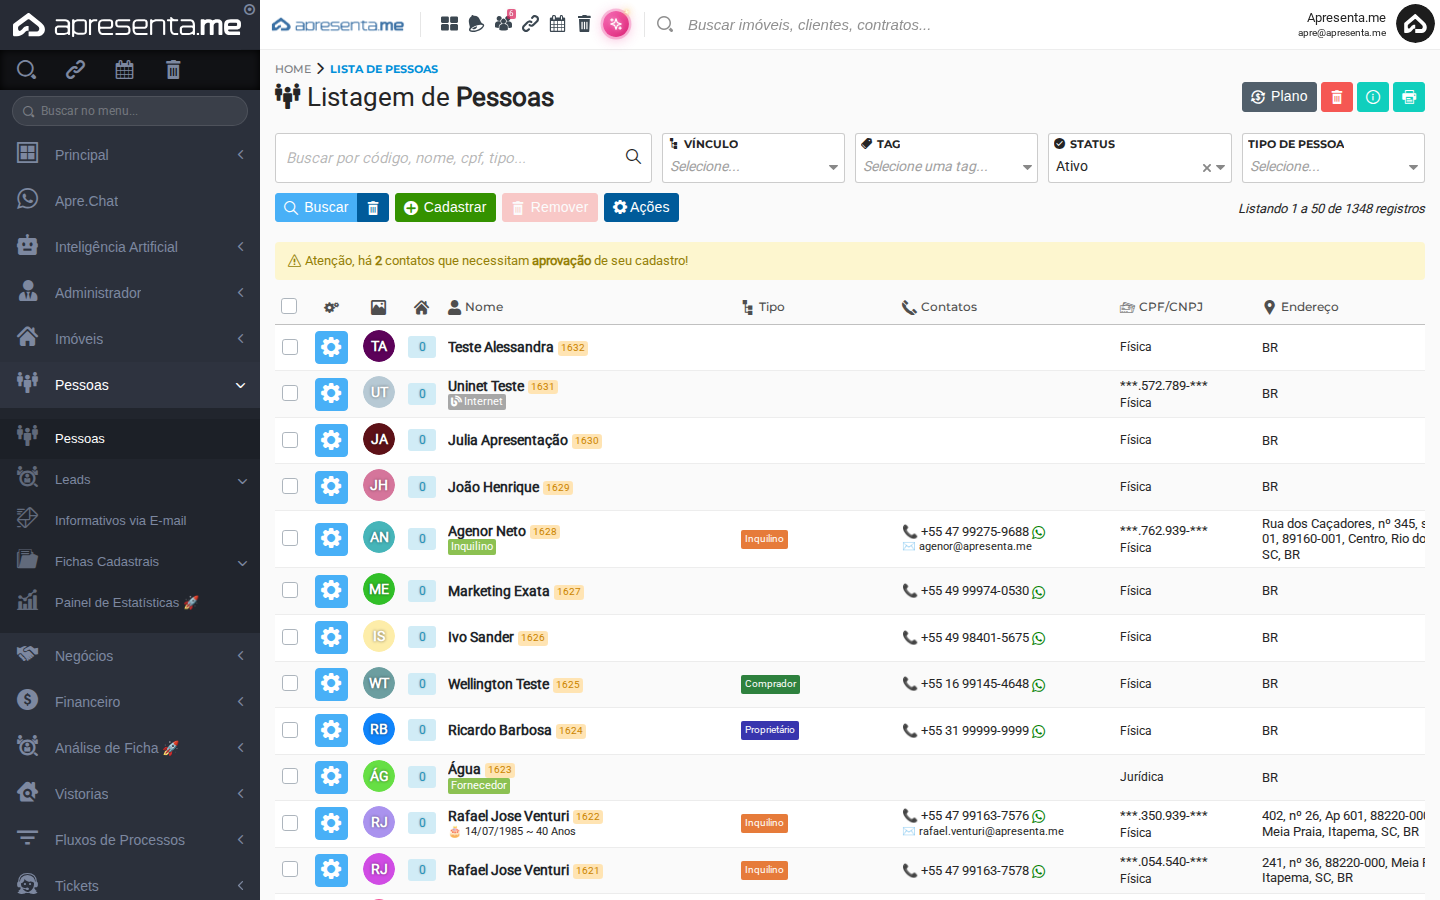
Task: Click the magnifier icon in person search field
Action: point(633,157)
